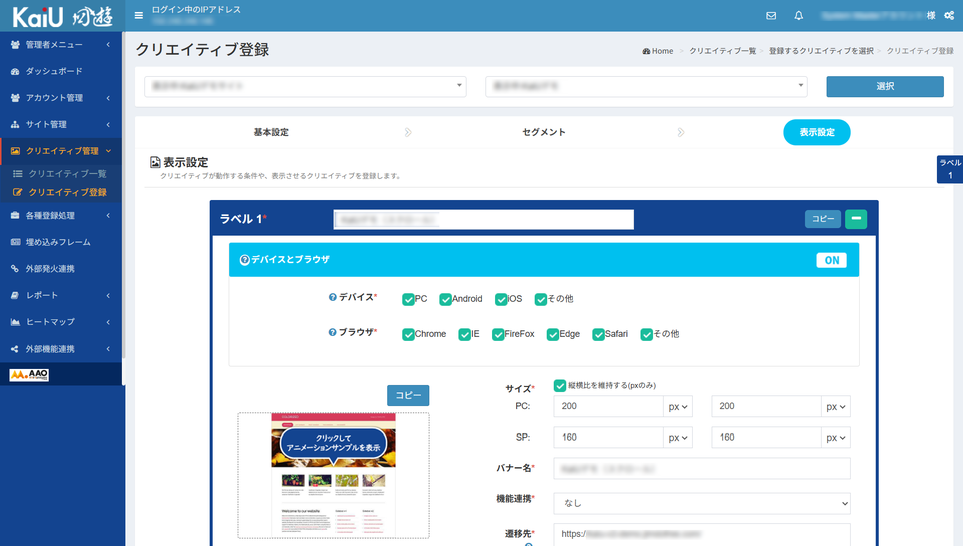Viewport: 963px width, 546px height.
Task: Toggle the デバイスとブラウザ ON switch
Action: tap(832, 260)
